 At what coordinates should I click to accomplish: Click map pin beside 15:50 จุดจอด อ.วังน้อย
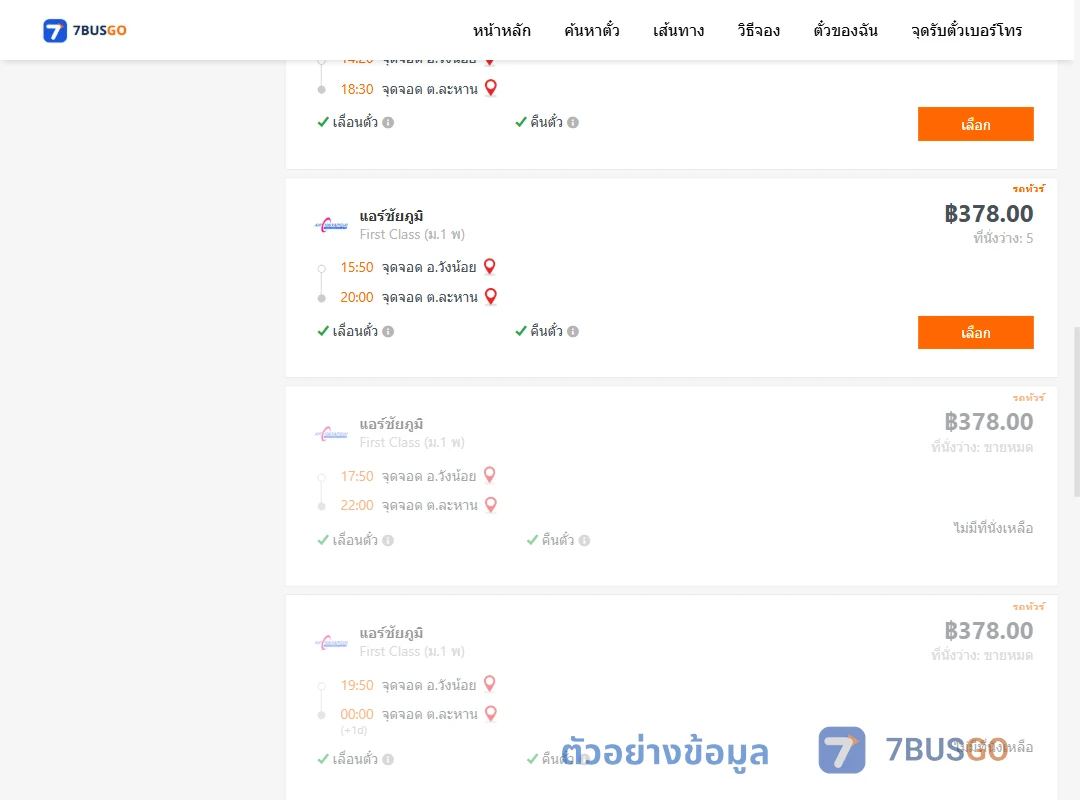[x=490, y=266]
